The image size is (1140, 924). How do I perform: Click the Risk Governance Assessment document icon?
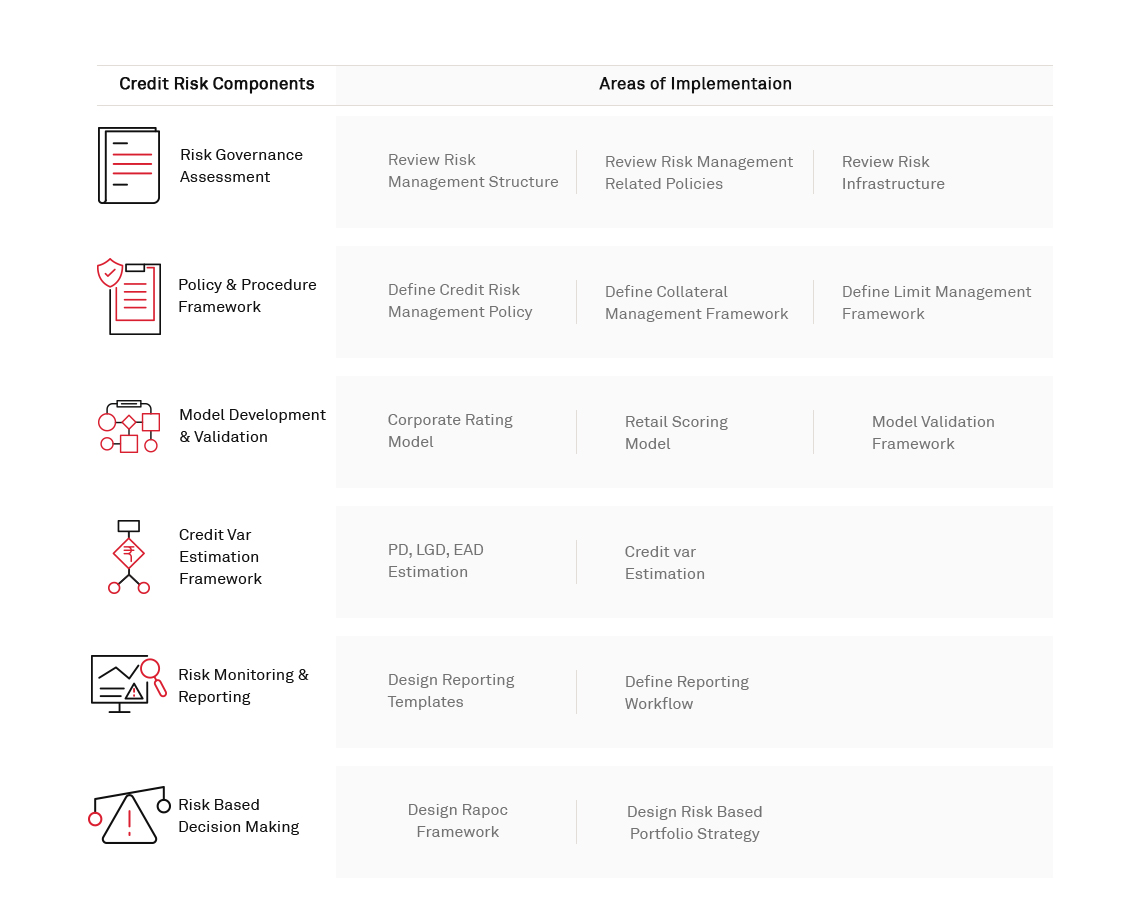(x=129, y=166)
